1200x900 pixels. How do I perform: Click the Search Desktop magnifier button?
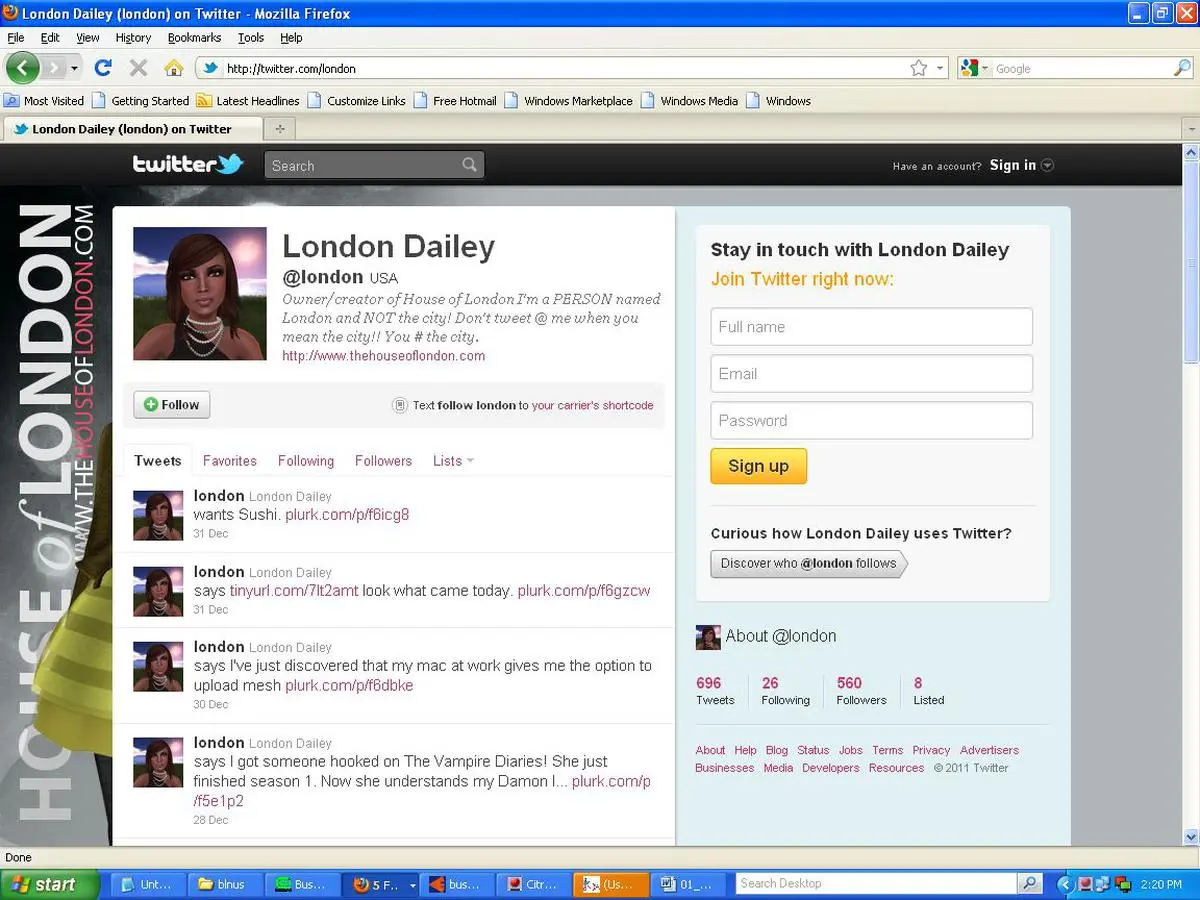pyautogui.click(x=1029, y=884)
